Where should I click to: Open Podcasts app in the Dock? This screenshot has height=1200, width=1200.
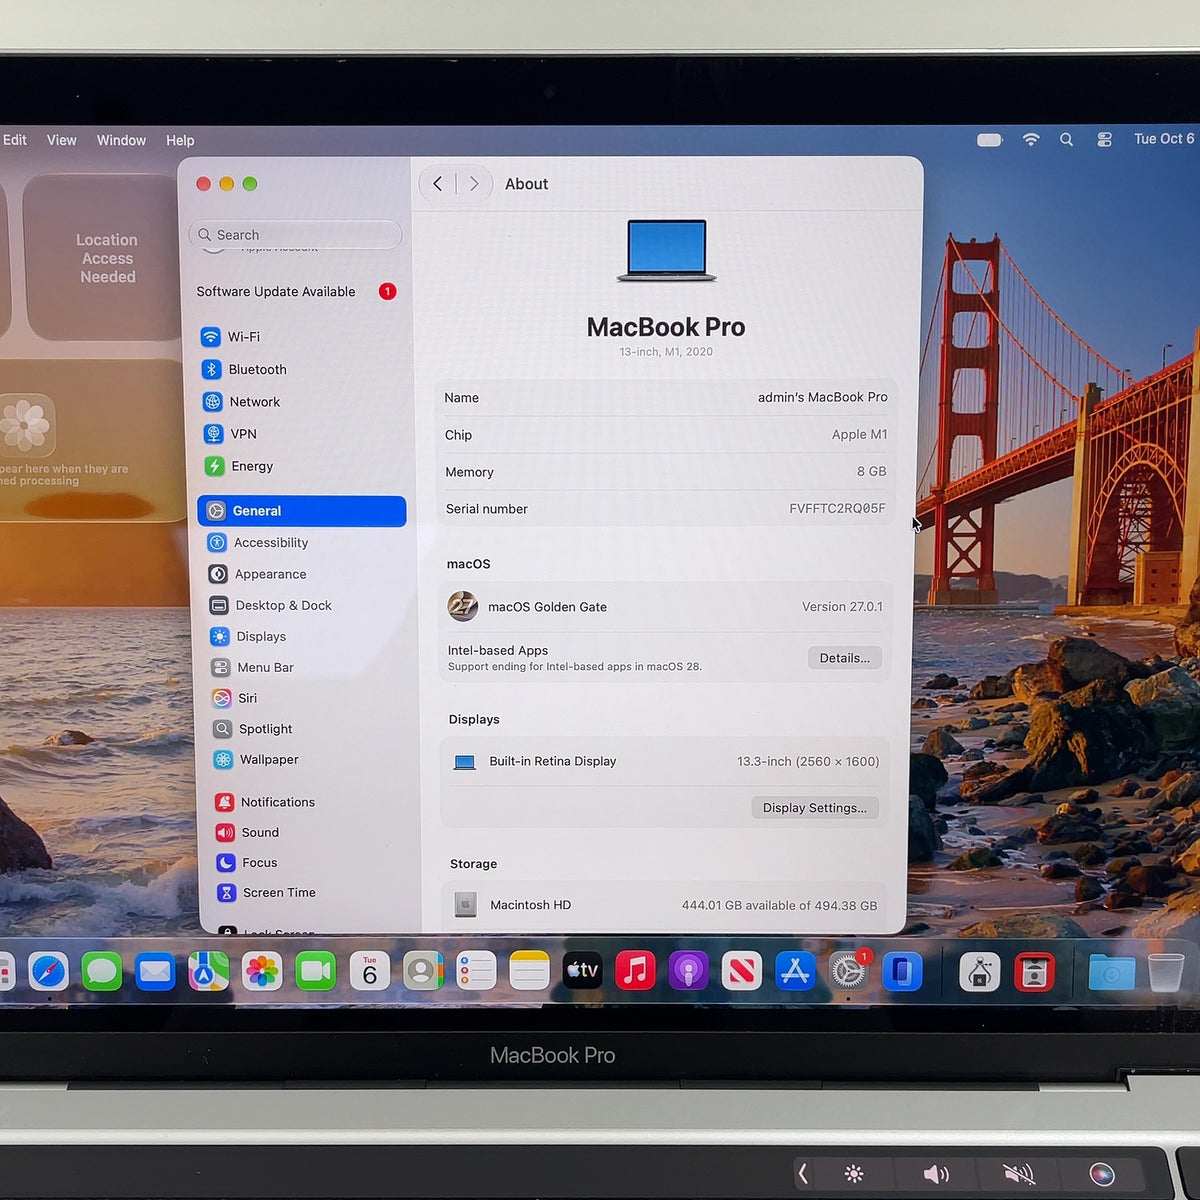pos(688,971)
